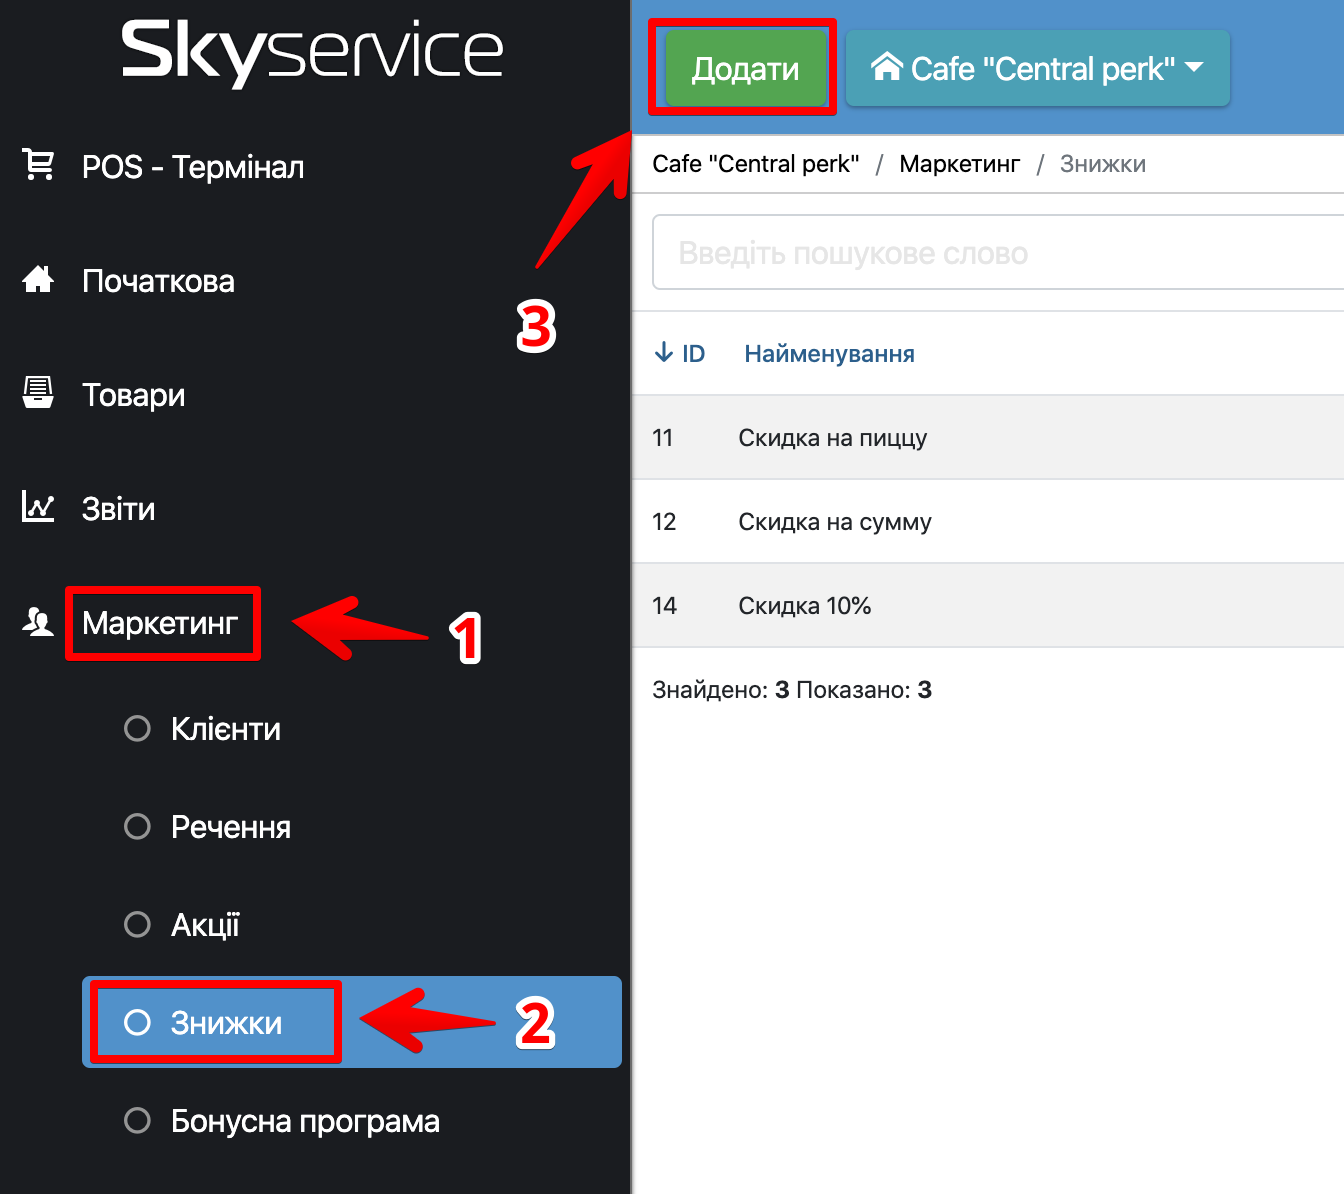Click the Skyservice logo
The height and width of the screenshot is (1194, 1344).
312,52
